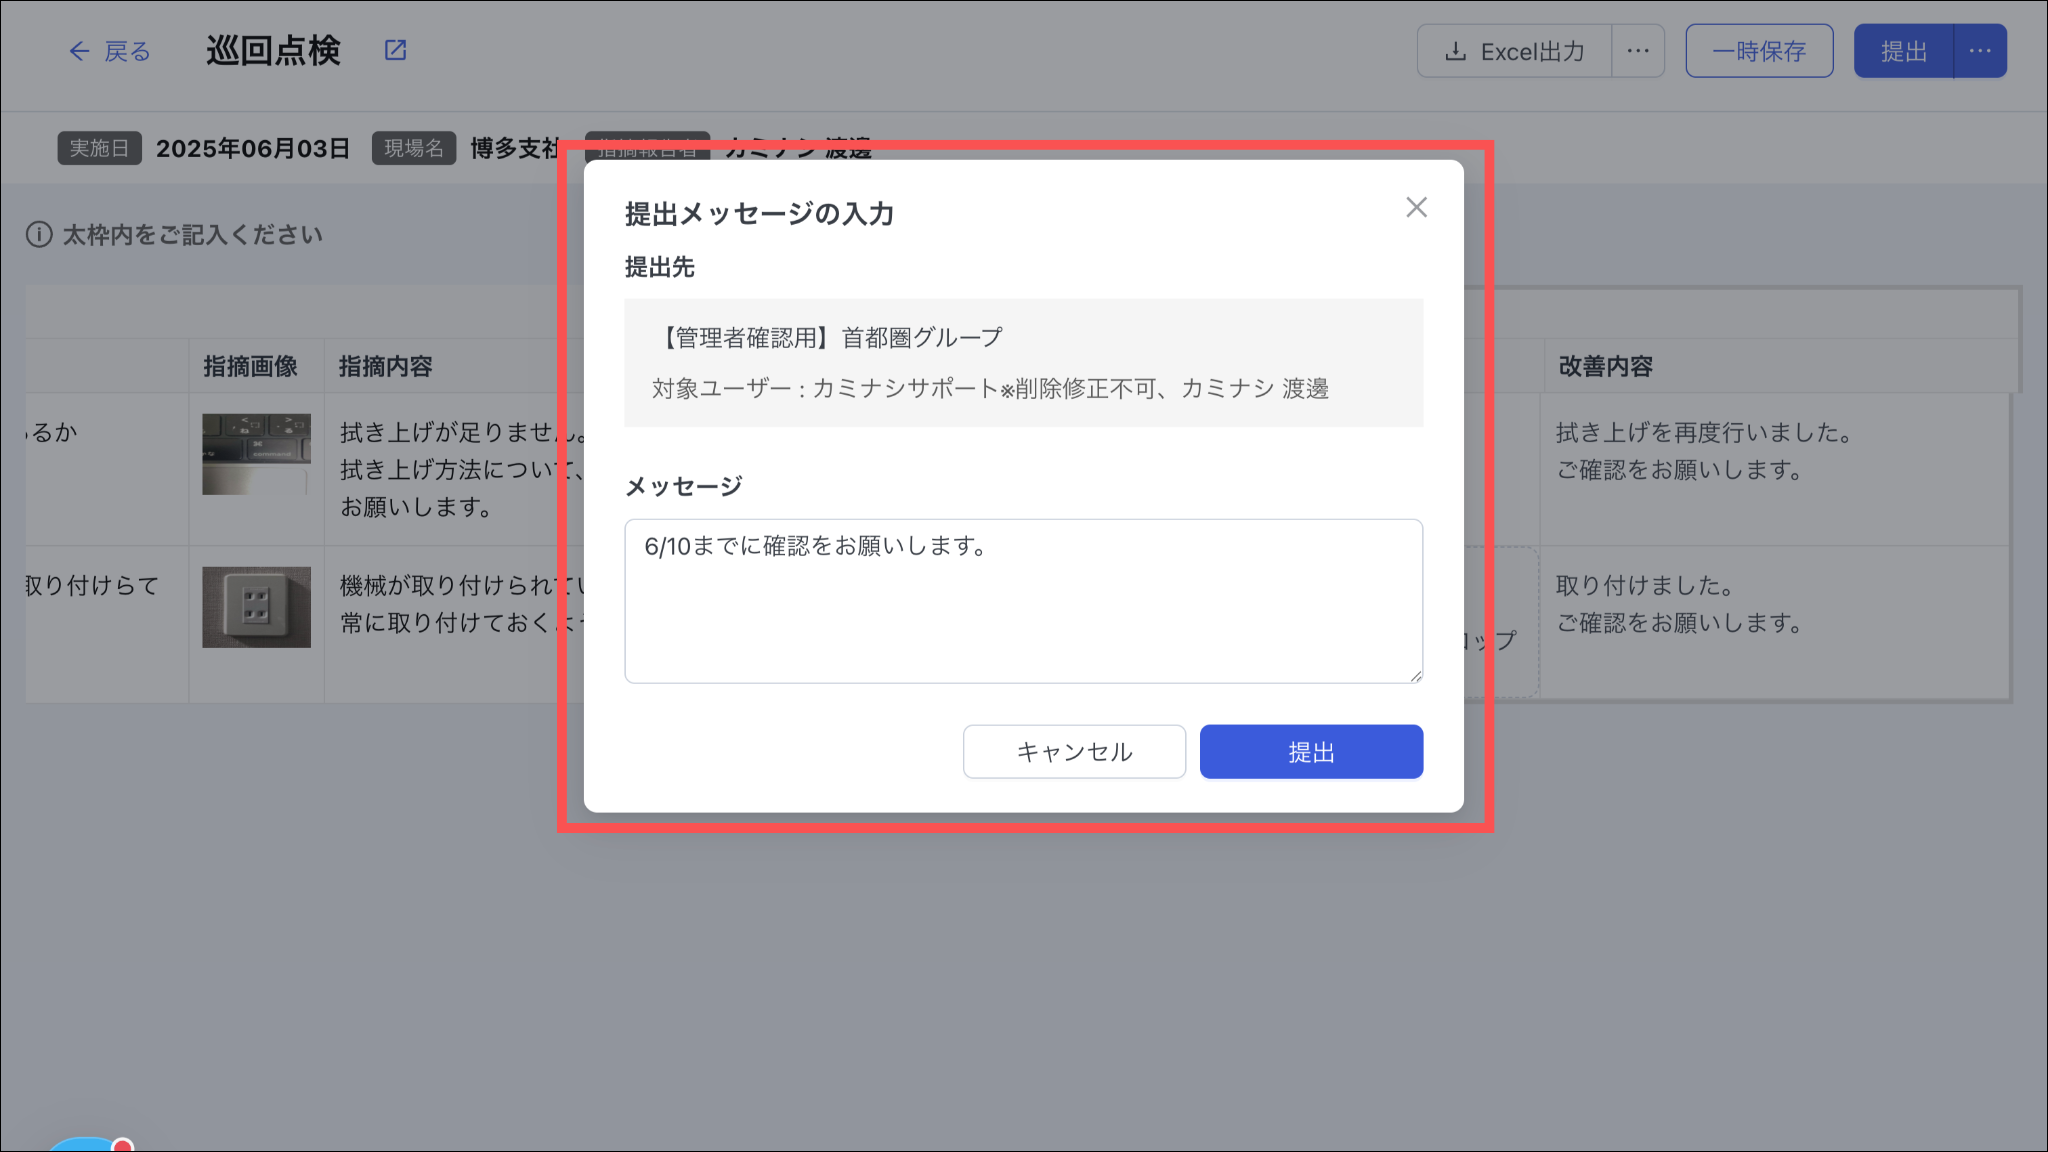Screen dimensions: 2048x1152
Task: Click the header 提出 button
Action: [x=1903, y=51]
